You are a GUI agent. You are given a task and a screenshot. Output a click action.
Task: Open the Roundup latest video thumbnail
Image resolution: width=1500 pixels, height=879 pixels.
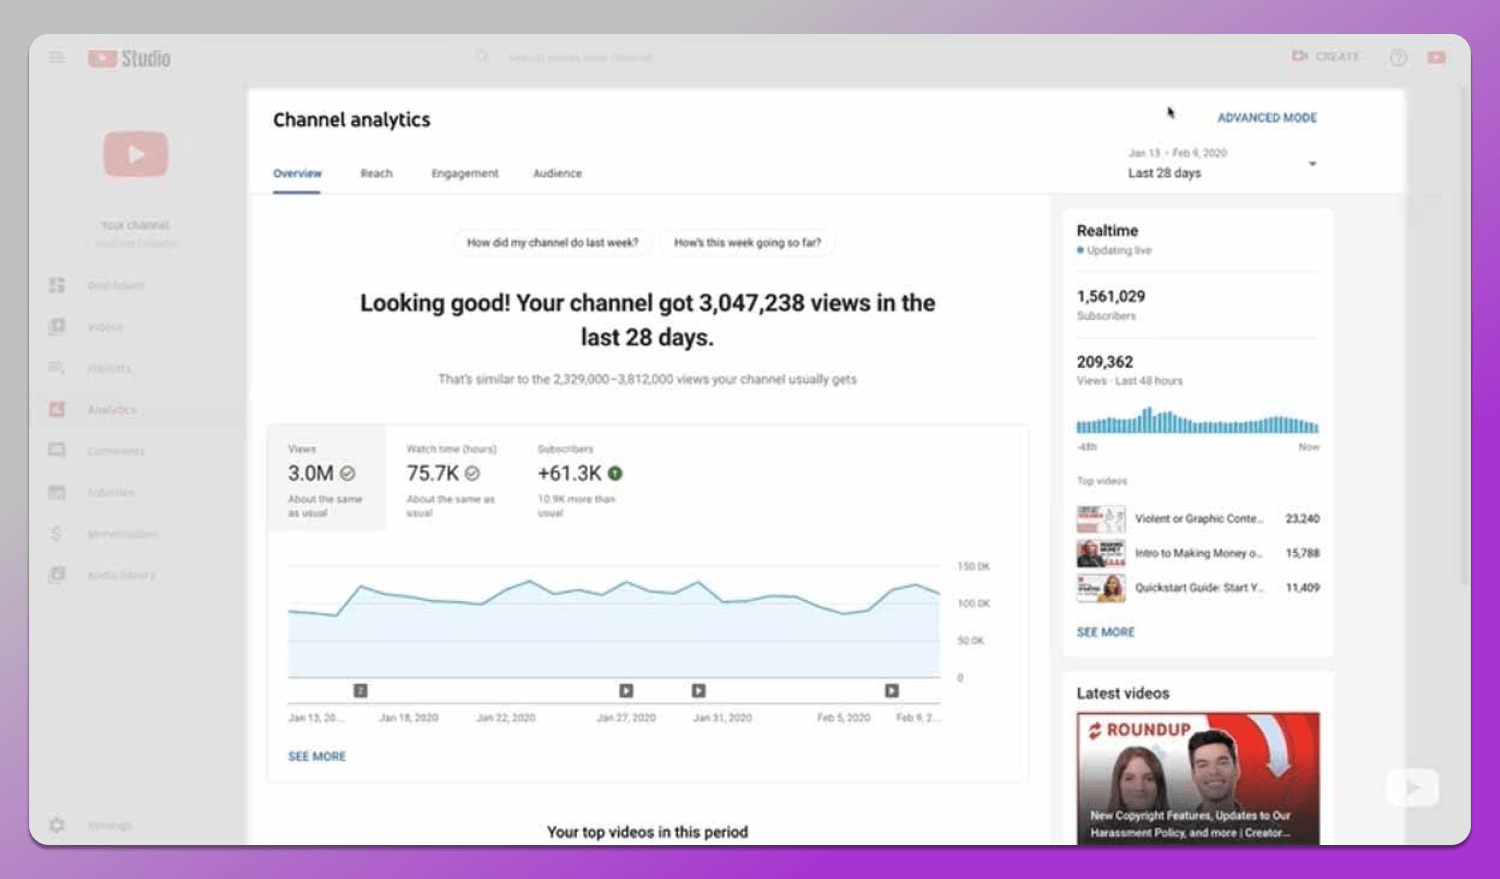click(1199, 780)
